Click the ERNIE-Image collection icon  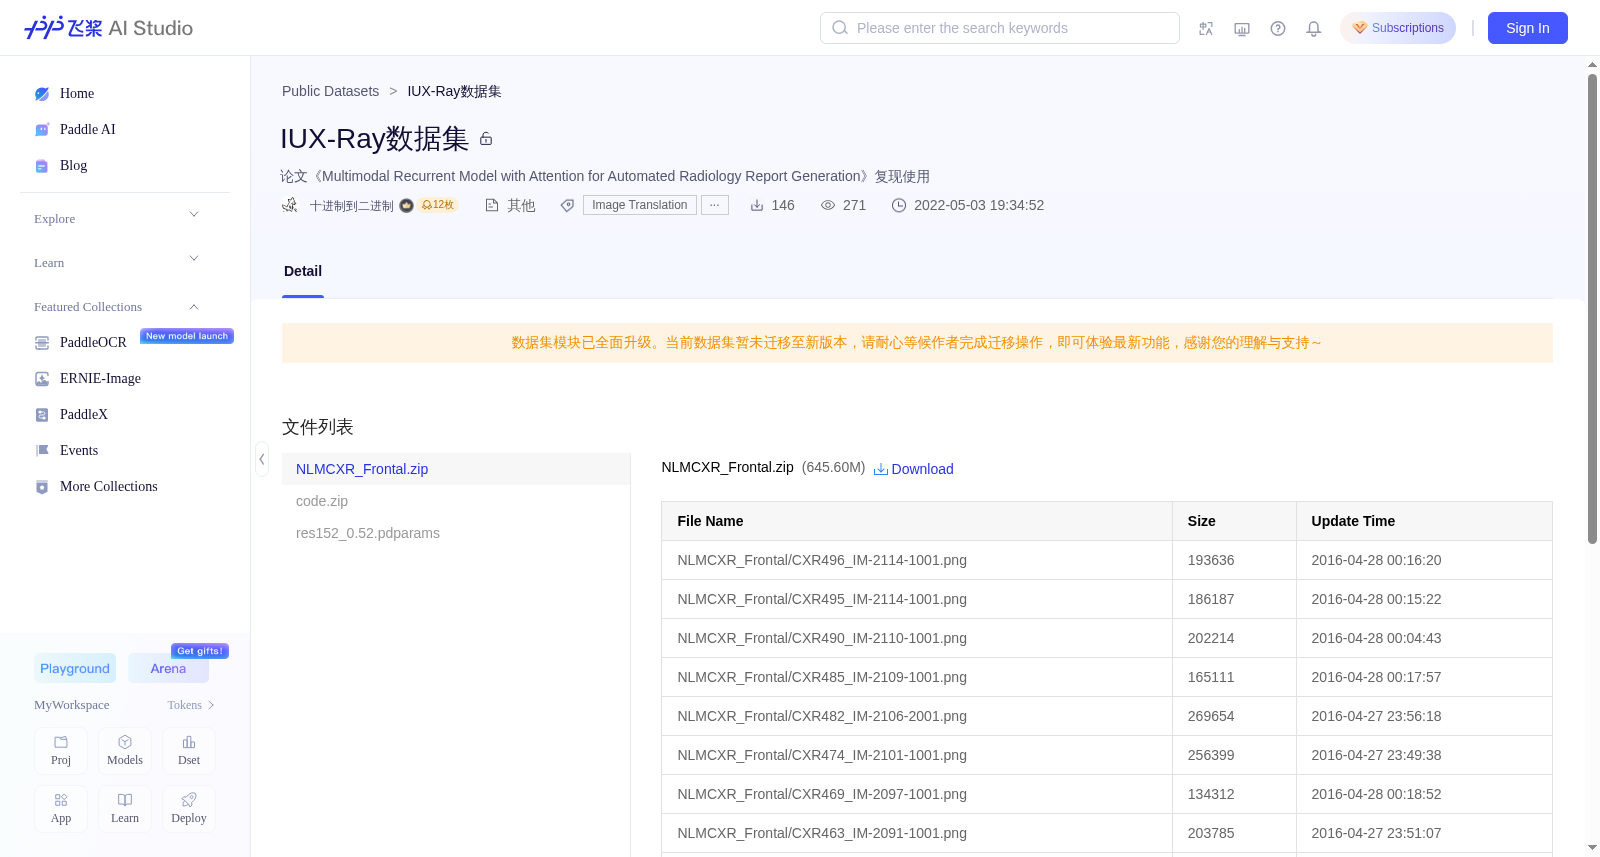[x=42, y=379]
